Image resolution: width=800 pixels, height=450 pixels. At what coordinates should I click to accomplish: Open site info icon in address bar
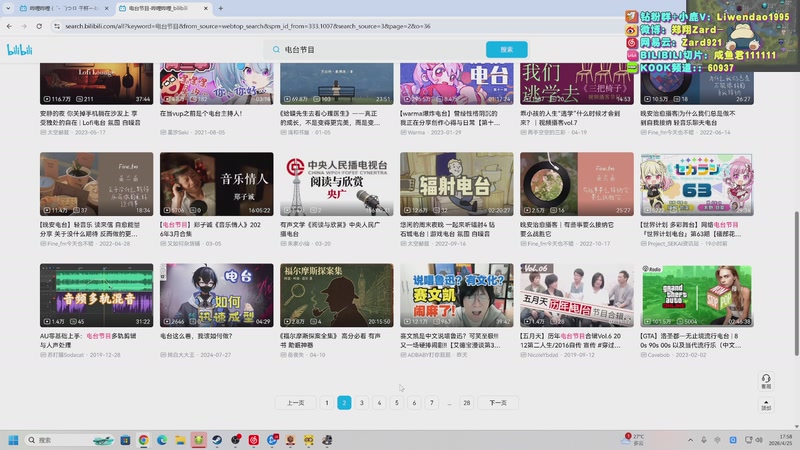point(57,26)
